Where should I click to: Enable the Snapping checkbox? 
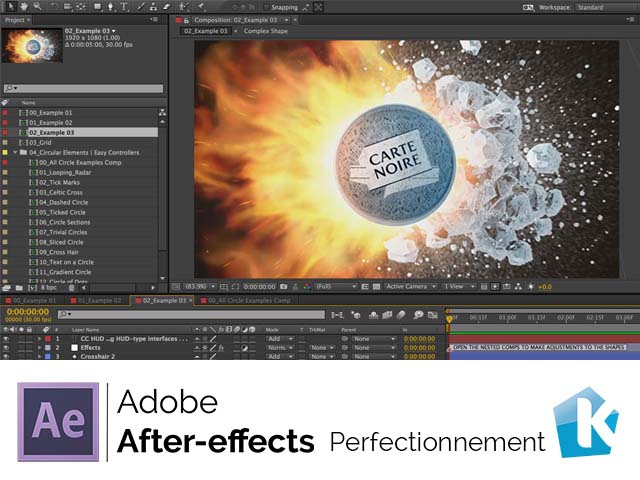[266, 7]
